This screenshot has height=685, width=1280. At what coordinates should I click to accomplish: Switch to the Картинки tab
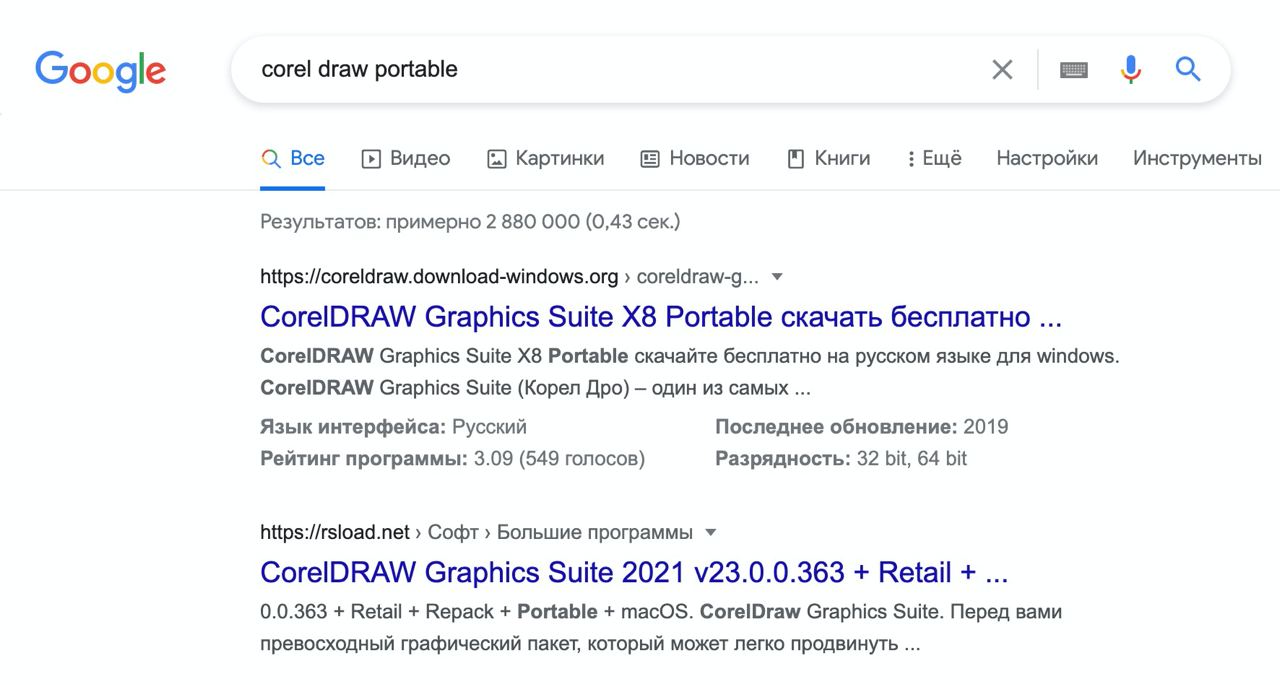pos(545,158)
